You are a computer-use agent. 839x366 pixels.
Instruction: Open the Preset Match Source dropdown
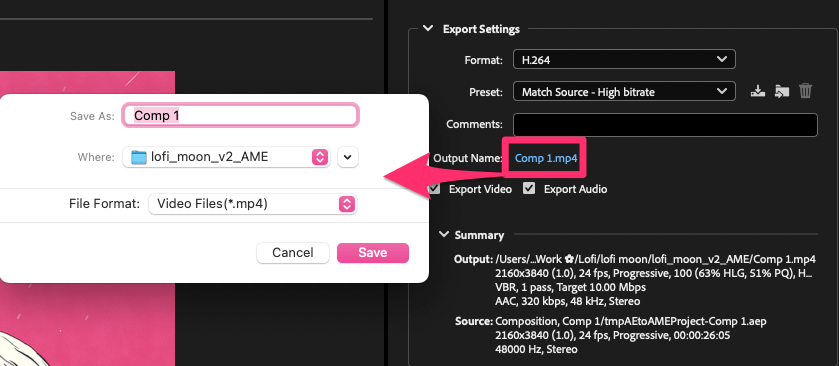[x=624, y=92]
